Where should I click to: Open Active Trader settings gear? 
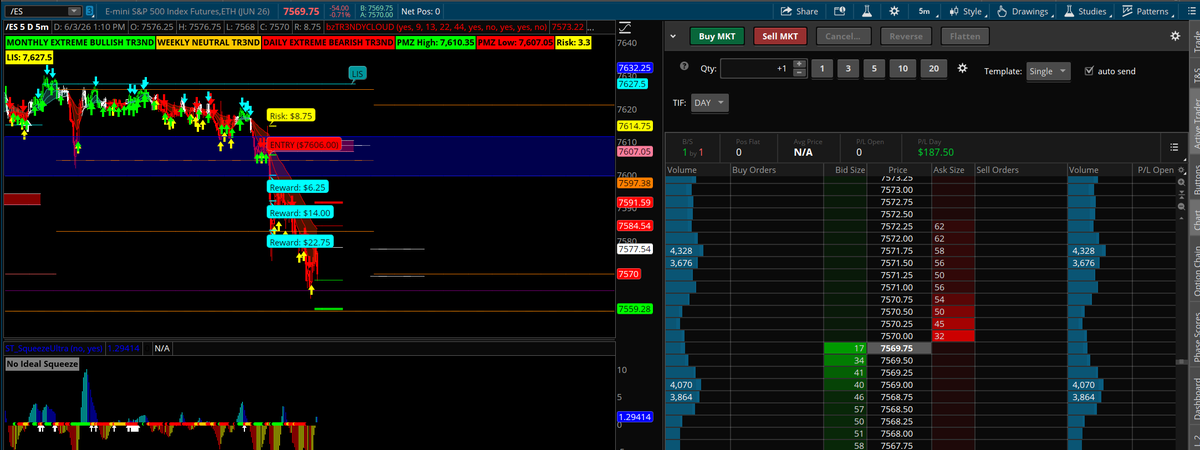(x=1175, y=36)
